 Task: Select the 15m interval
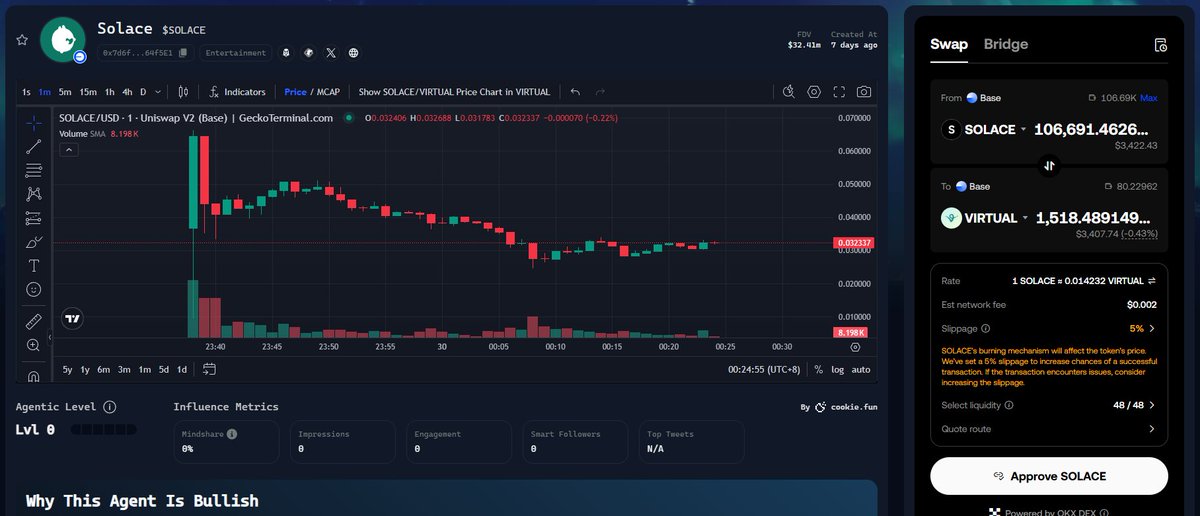(x=88, y=92)
